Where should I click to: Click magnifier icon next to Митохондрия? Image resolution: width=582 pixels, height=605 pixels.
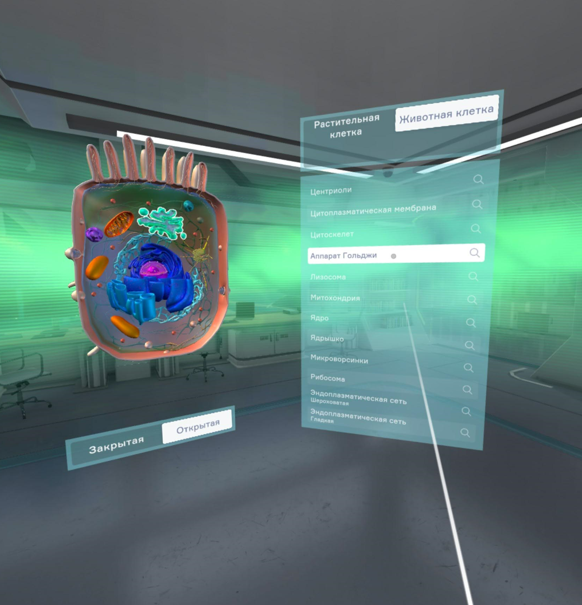pyautogui.click(x=472, y=300)
